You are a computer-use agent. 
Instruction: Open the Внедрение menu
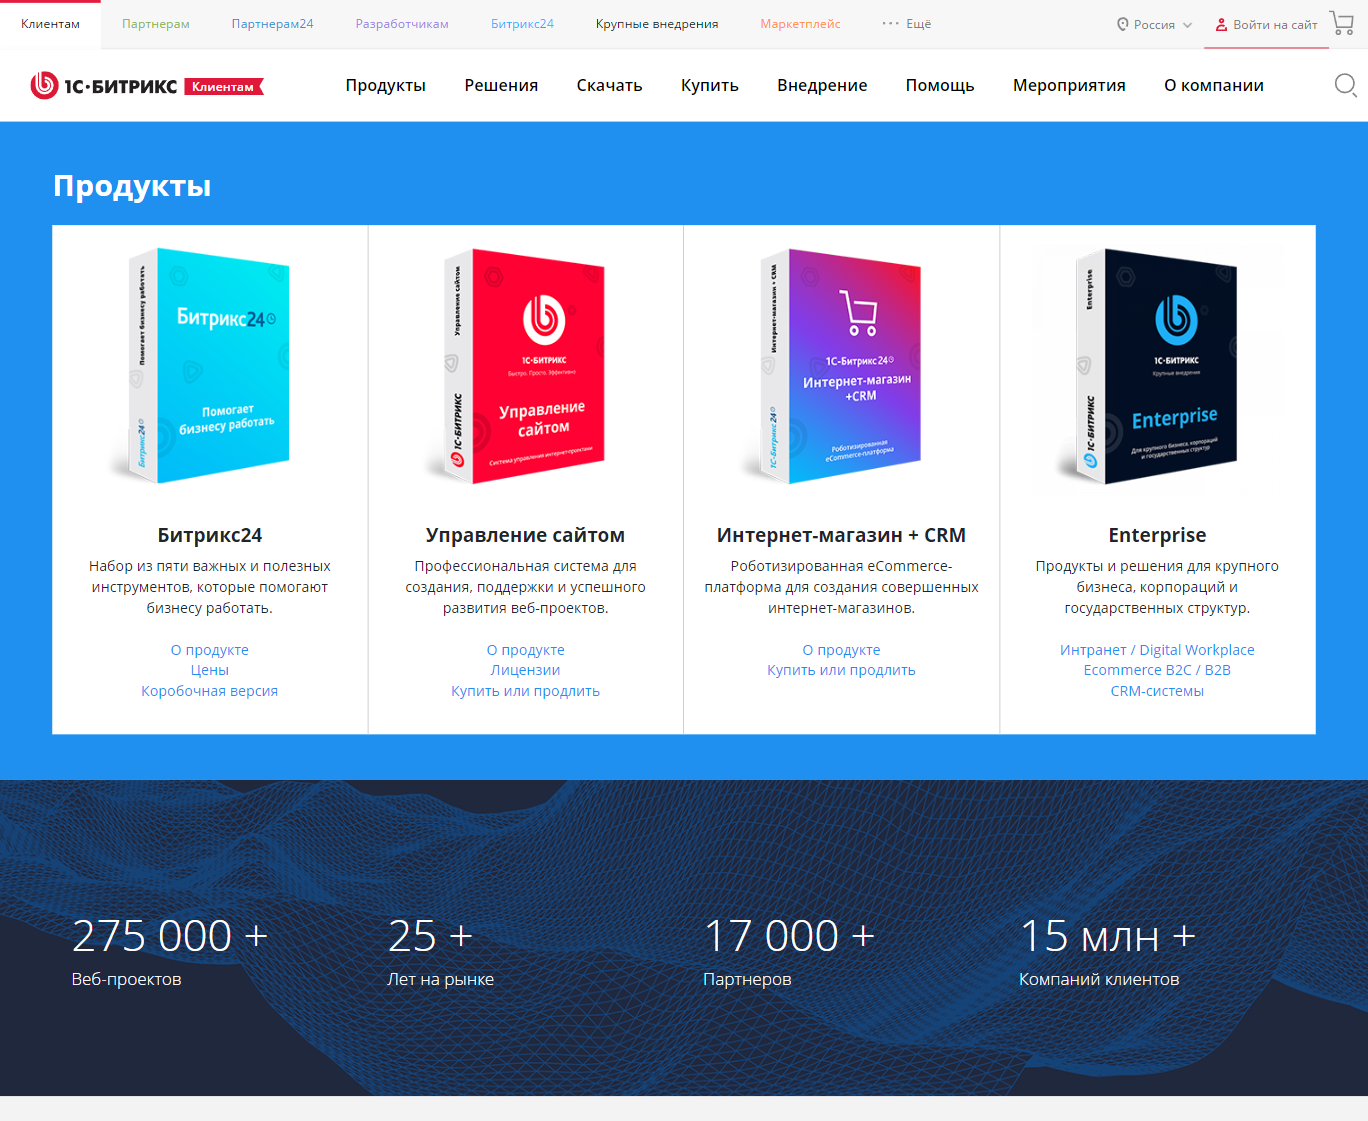[x=822, y=86]
